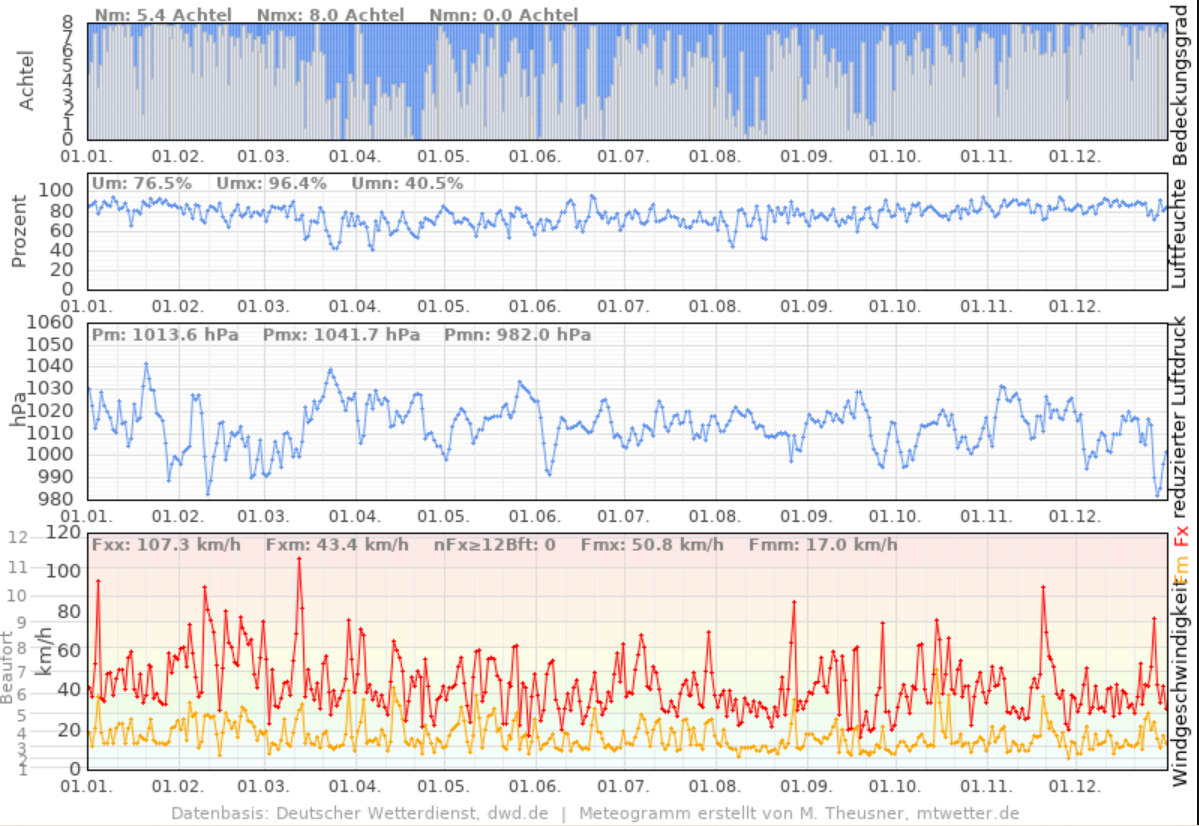
Task: Select the 'Um: 76.5%' humidity average label
Action: pyautogui.click(x=127, y=183)
